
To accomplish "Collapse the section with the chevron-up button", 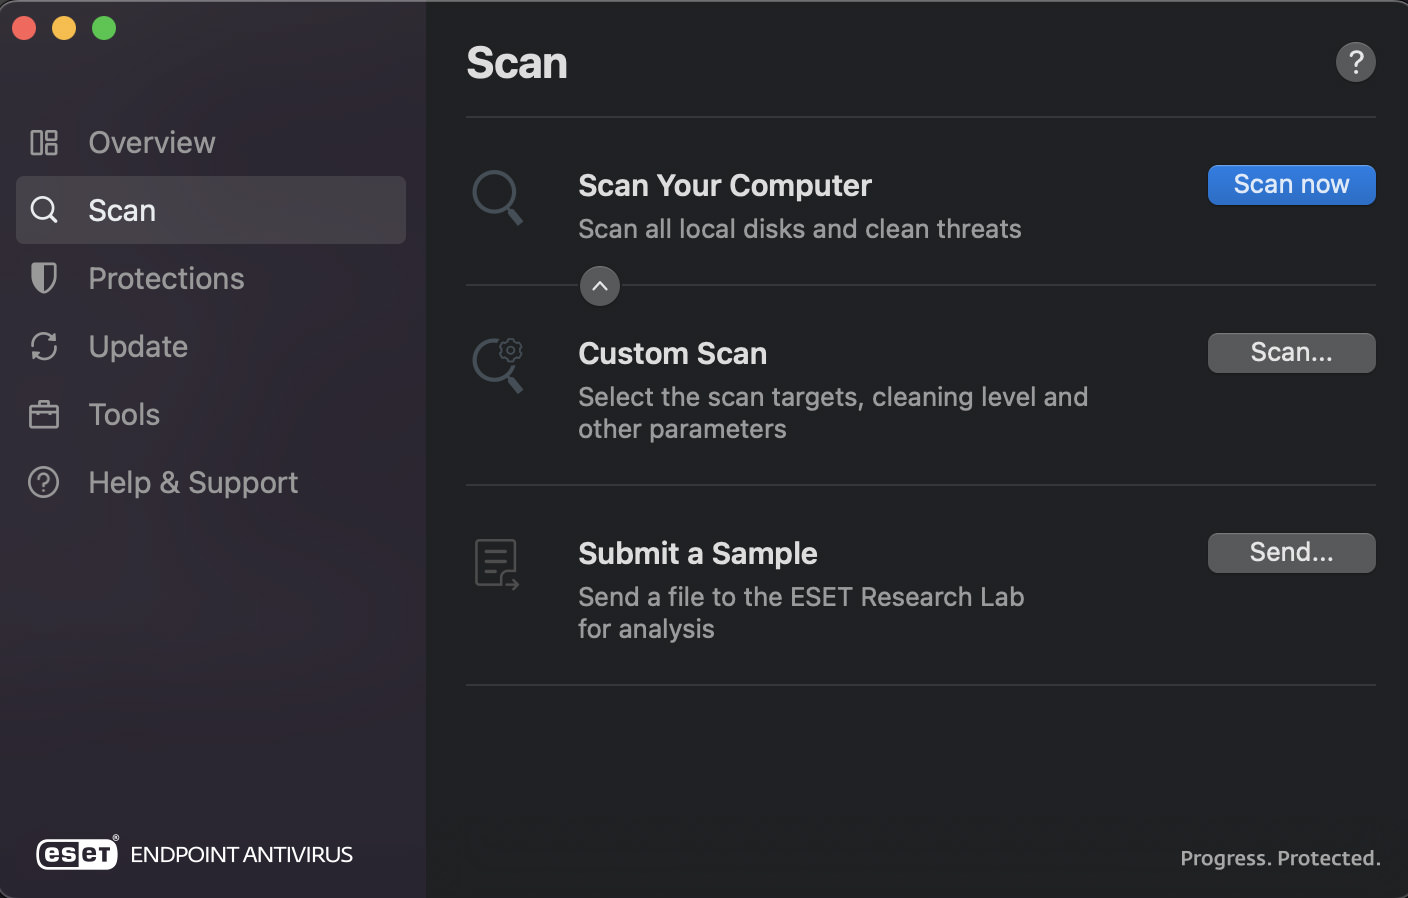I will pos(600,286).
